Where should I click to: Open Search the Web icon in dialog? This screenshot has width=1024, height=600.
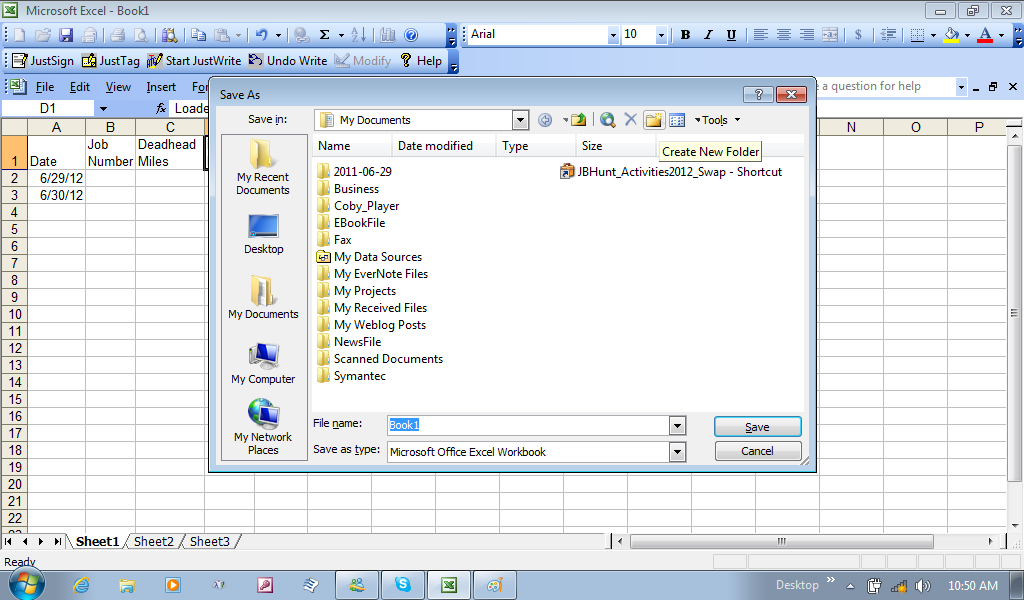(x=607, y=120)
